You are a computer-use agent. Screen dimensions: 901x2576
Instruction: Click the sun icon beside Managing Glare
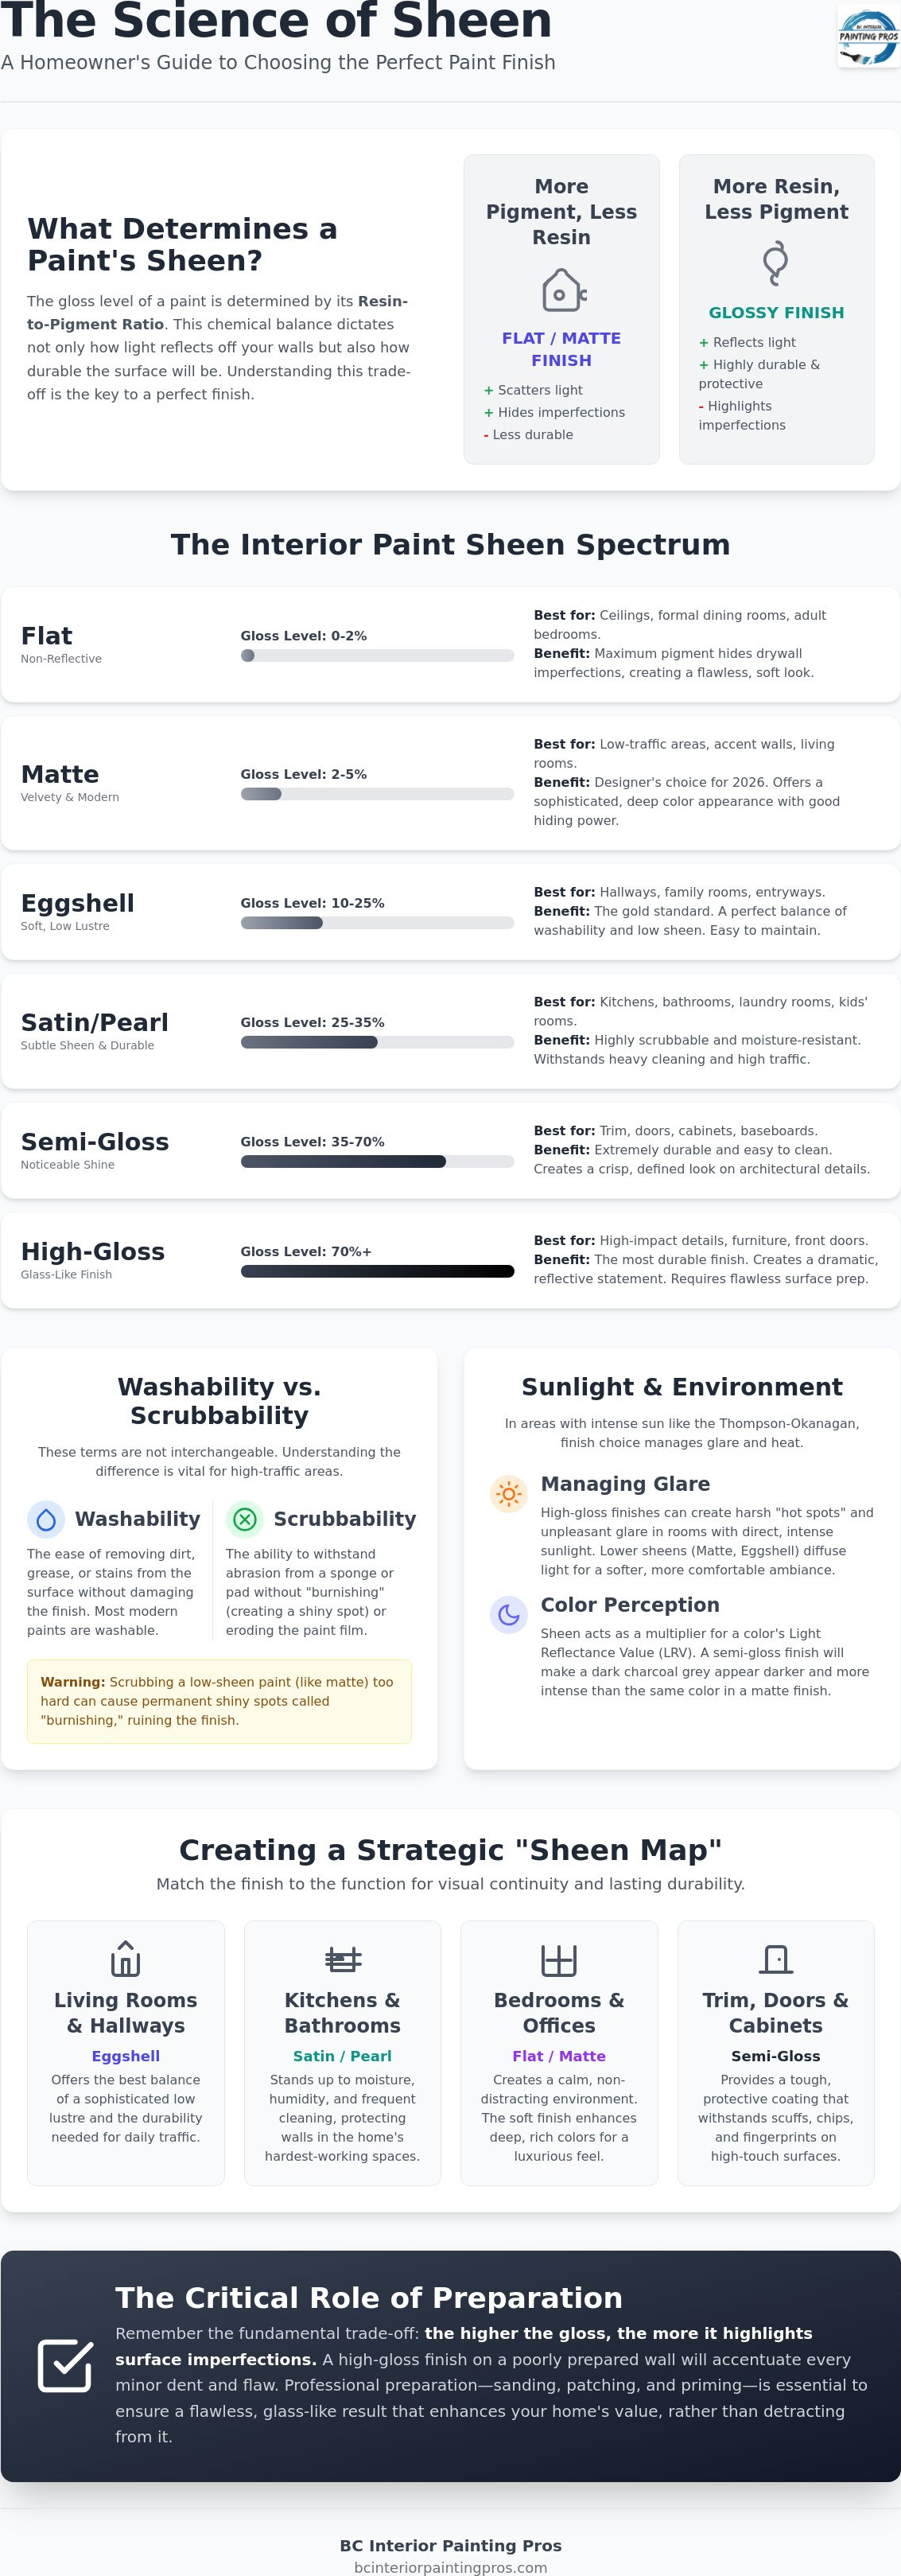coord(509,1494)
